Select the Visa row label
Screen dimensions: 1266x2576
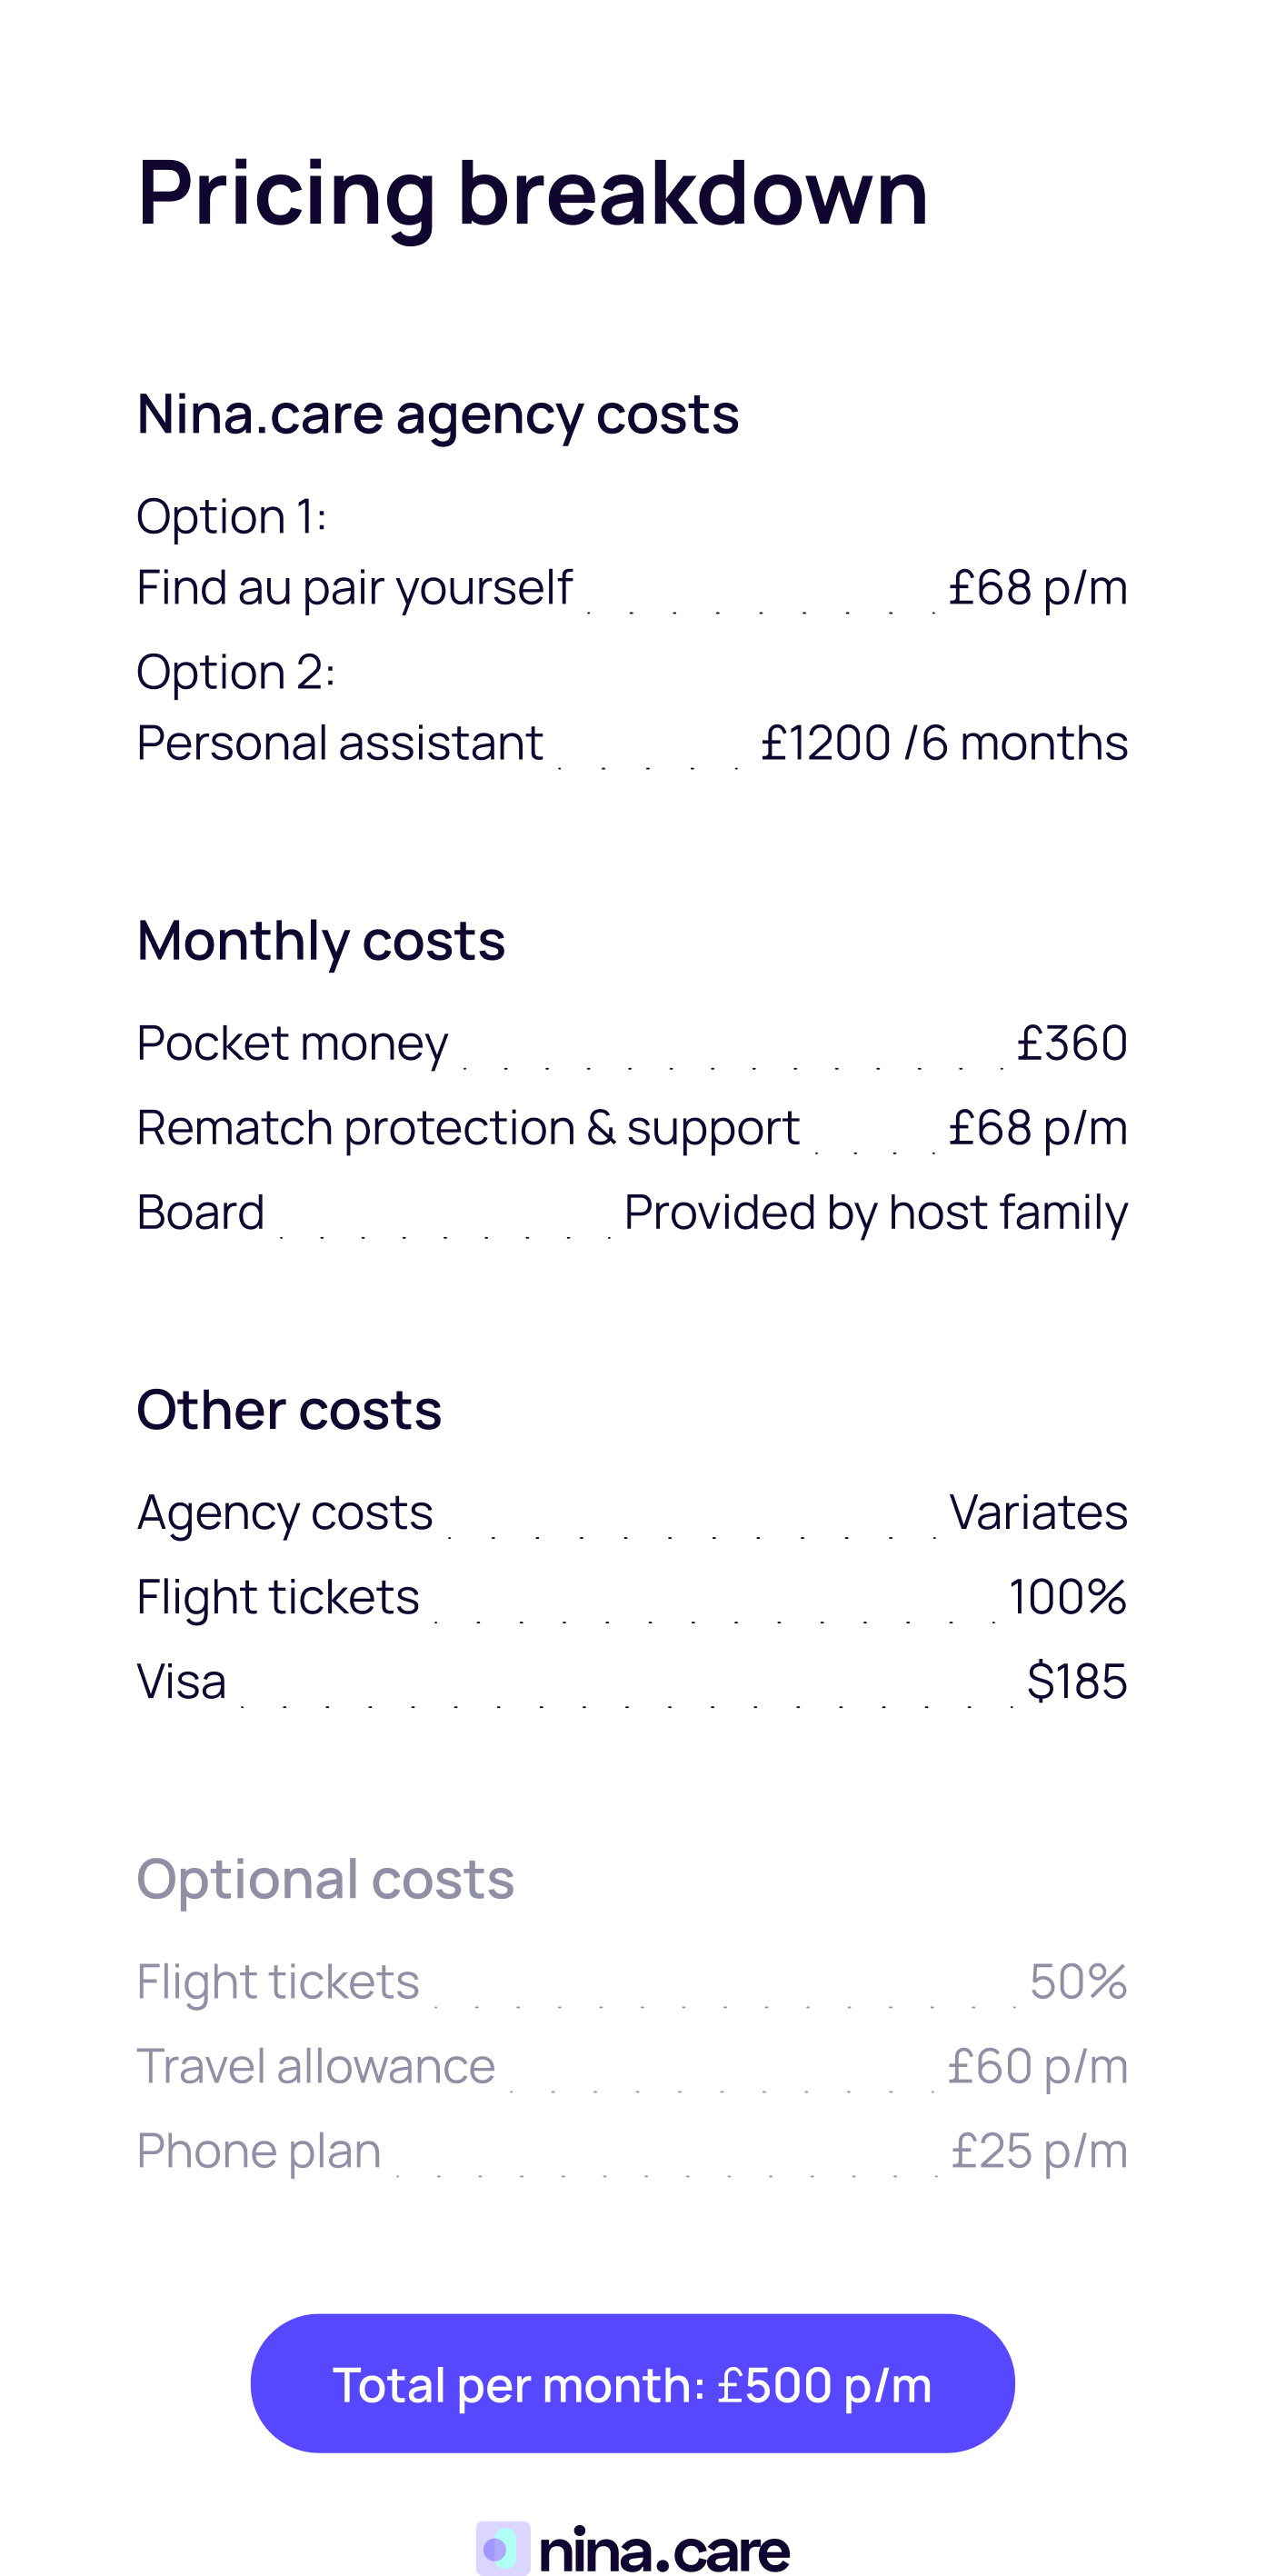pyautogui.click(x=181, y=1682)
